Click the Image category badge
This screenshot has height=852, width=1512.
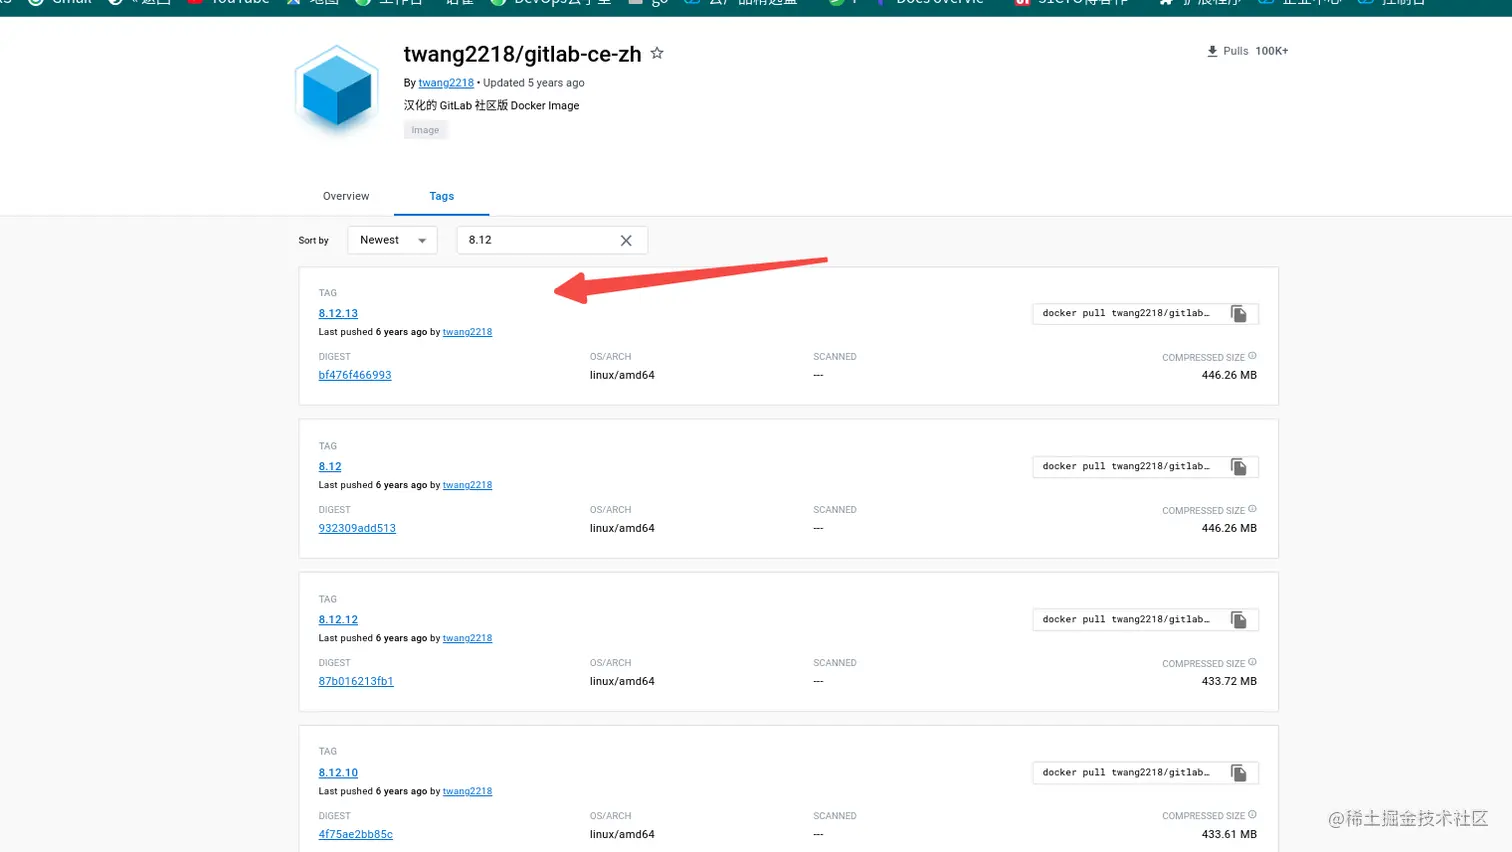coord(425,130)
